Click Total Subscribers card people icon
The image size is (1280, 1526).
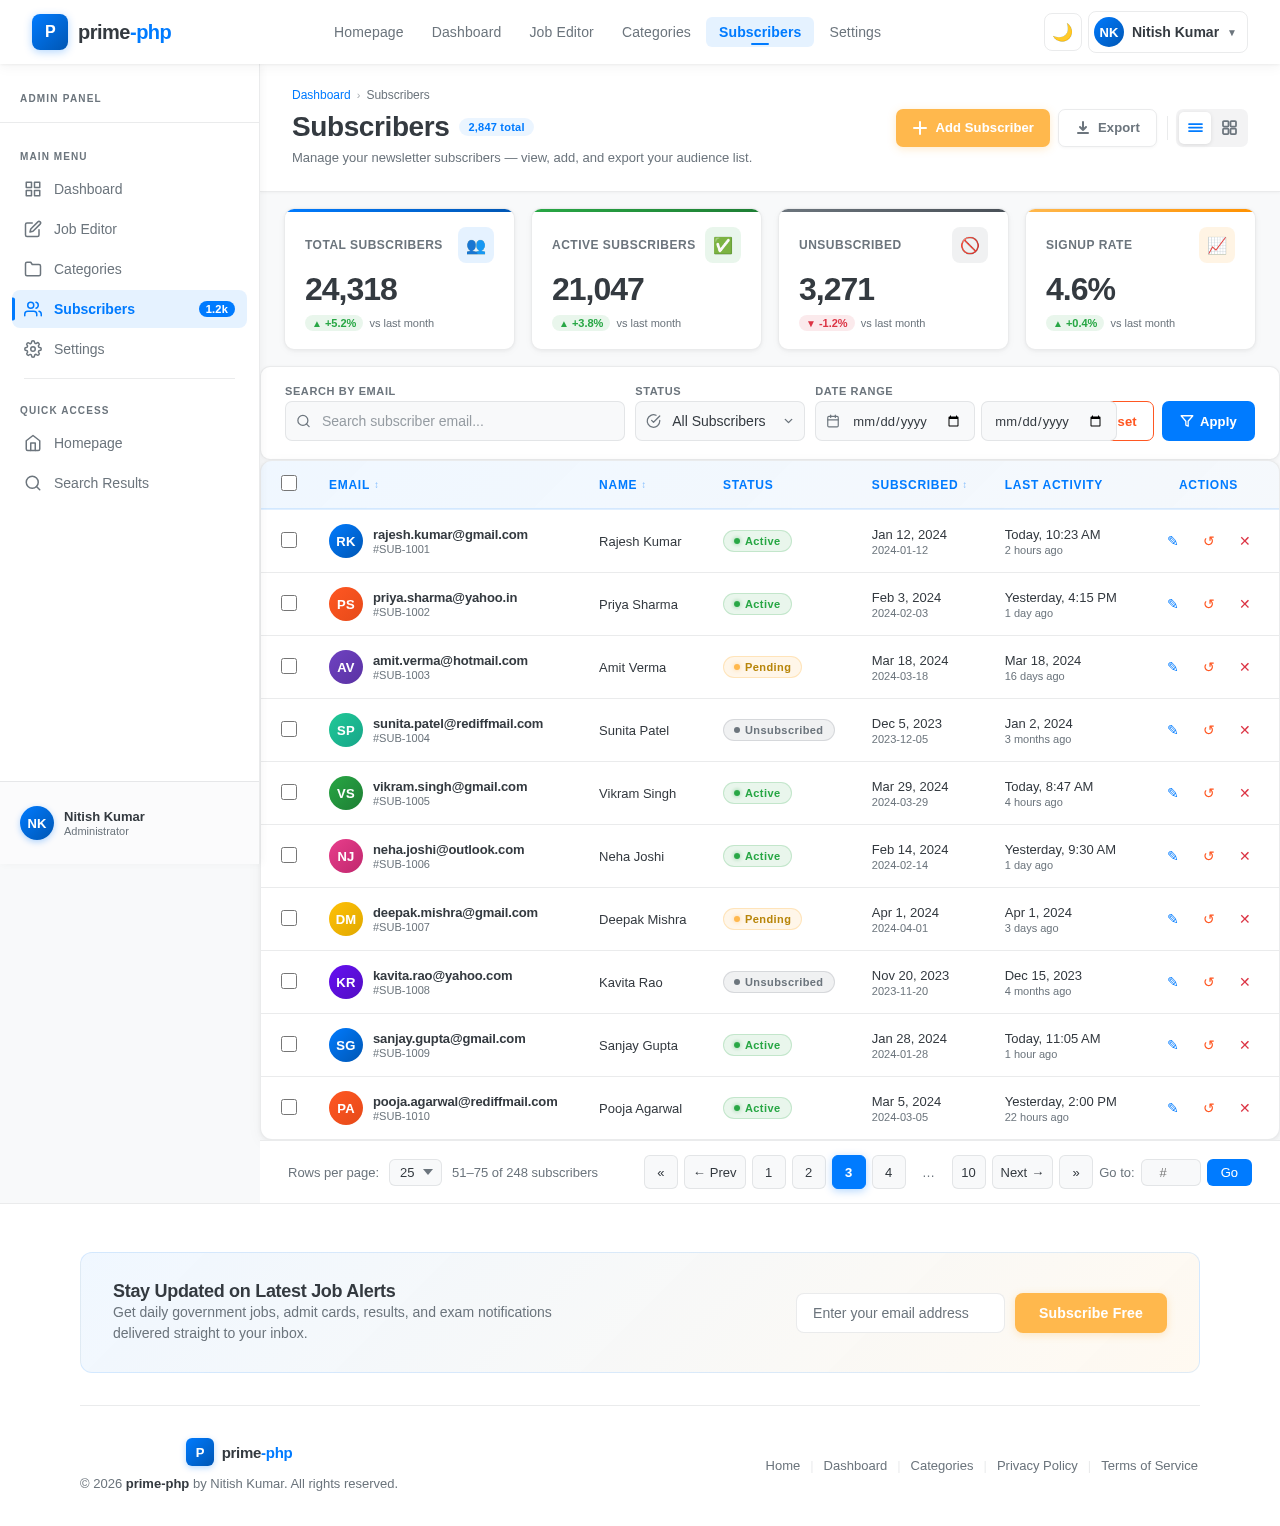pyautogui.click(x=476, y=245)
